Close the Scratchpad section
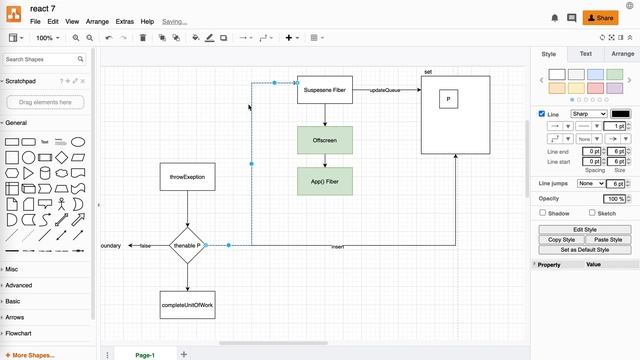The height and width of the screenshot is (360, 640). point(83,81)
